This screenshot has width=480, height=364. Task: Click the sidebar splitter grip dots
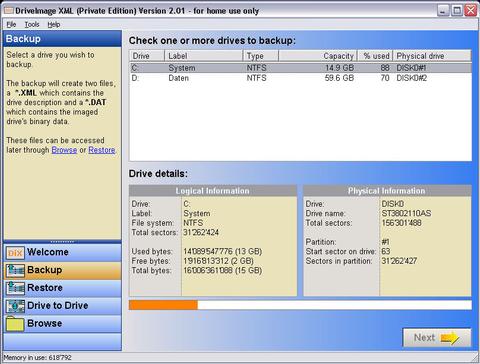click(x=62, y=241)
